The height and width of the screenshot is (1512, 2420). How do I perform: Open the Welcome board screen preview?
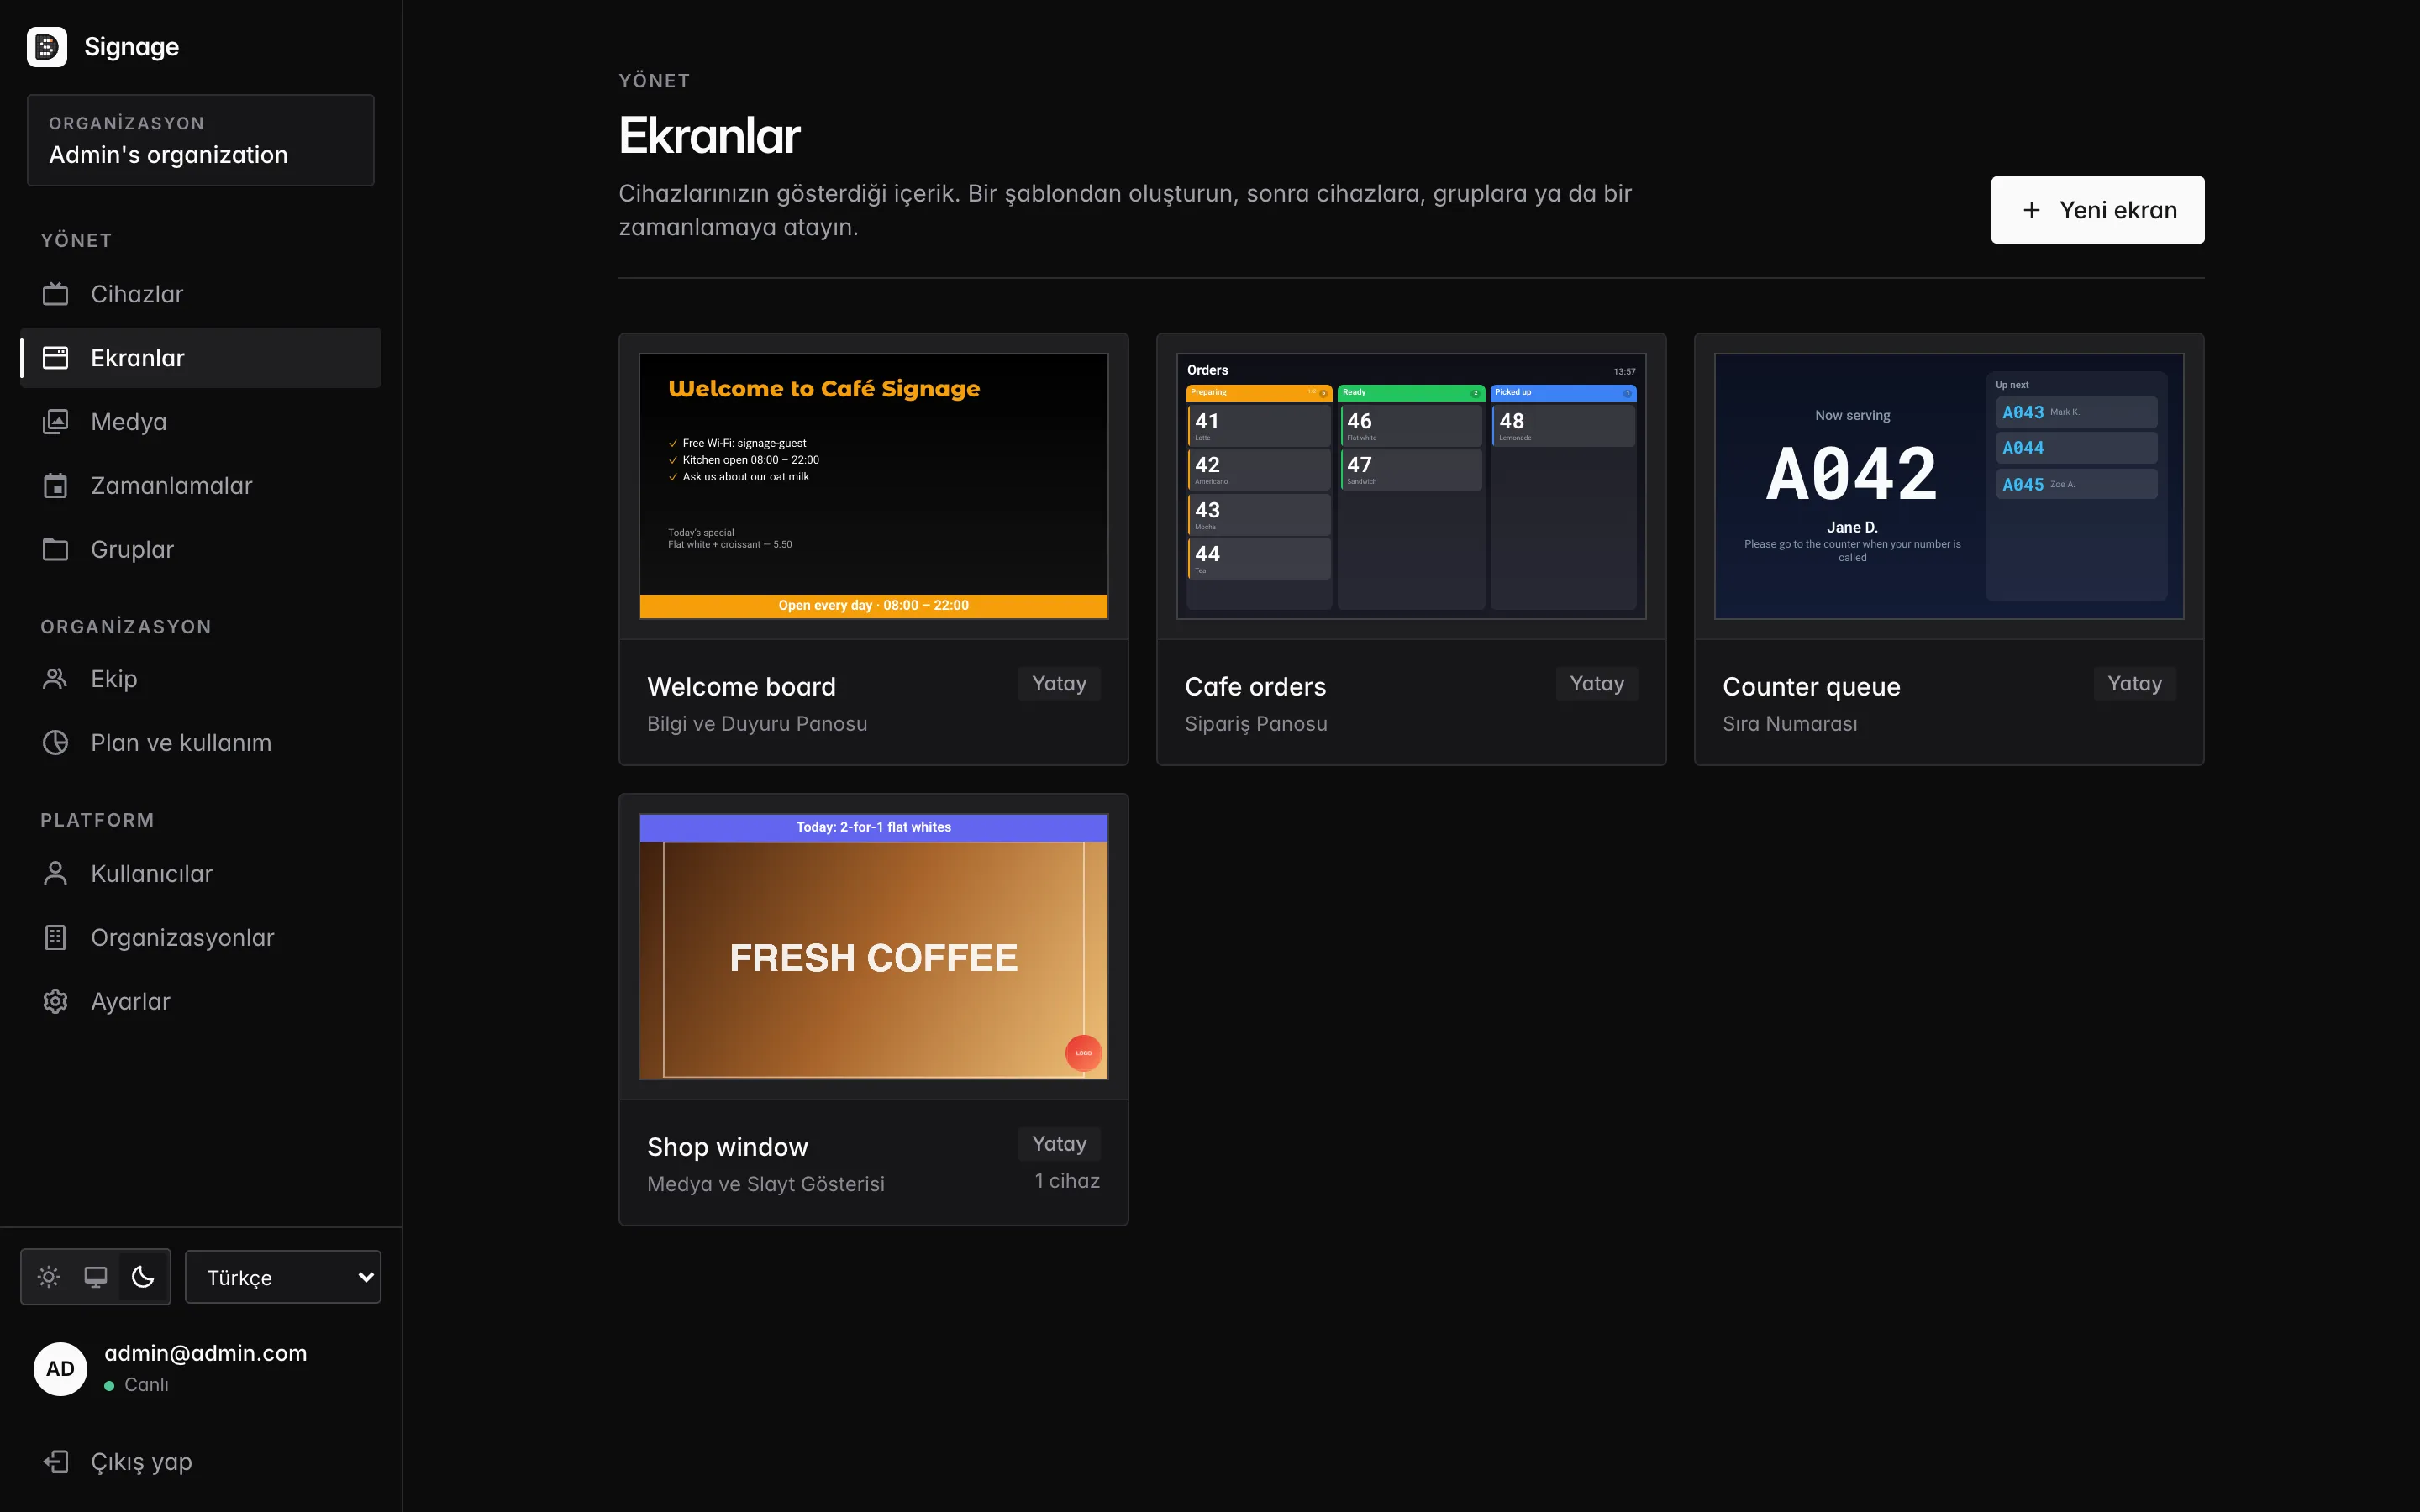click(873, 486)
